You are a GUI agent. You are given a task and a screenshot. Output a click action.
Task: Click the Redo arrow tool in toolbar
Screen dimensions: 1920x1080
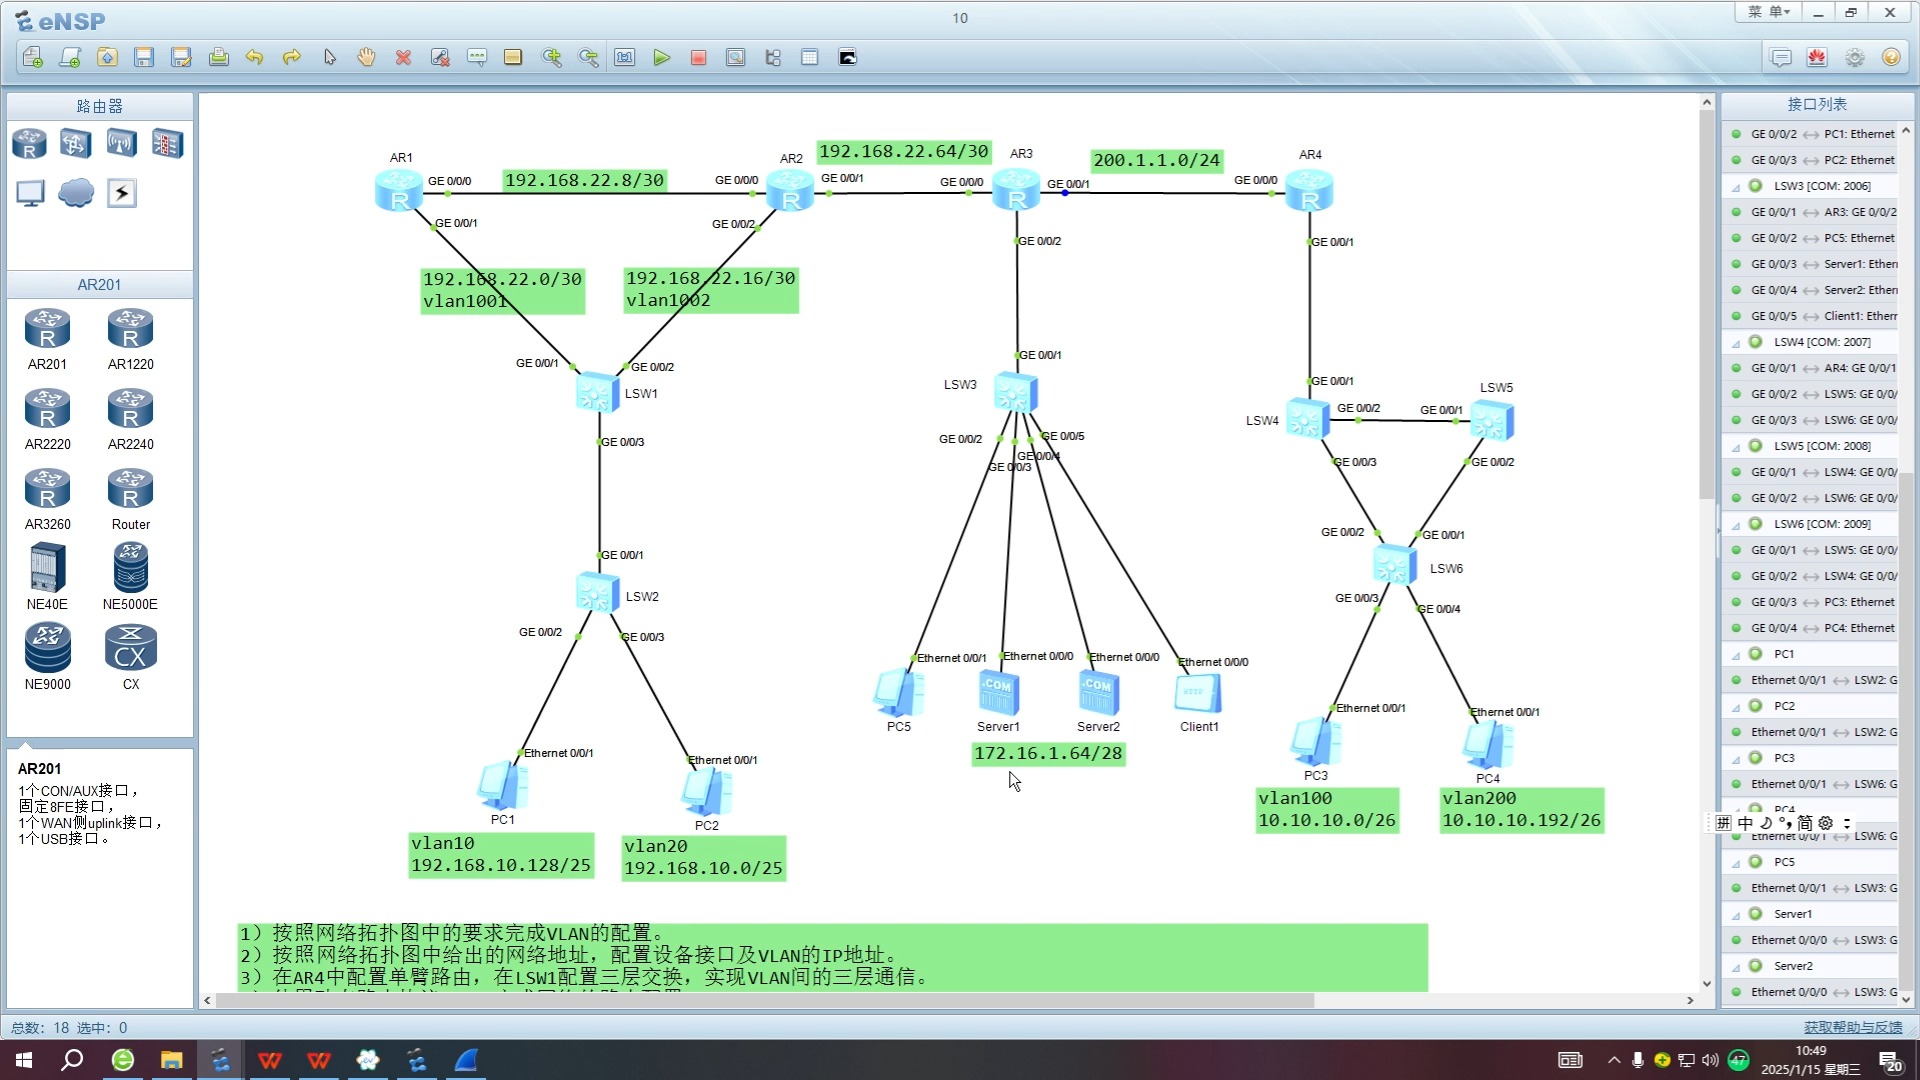pyautogui.click(x=291, y=57)
